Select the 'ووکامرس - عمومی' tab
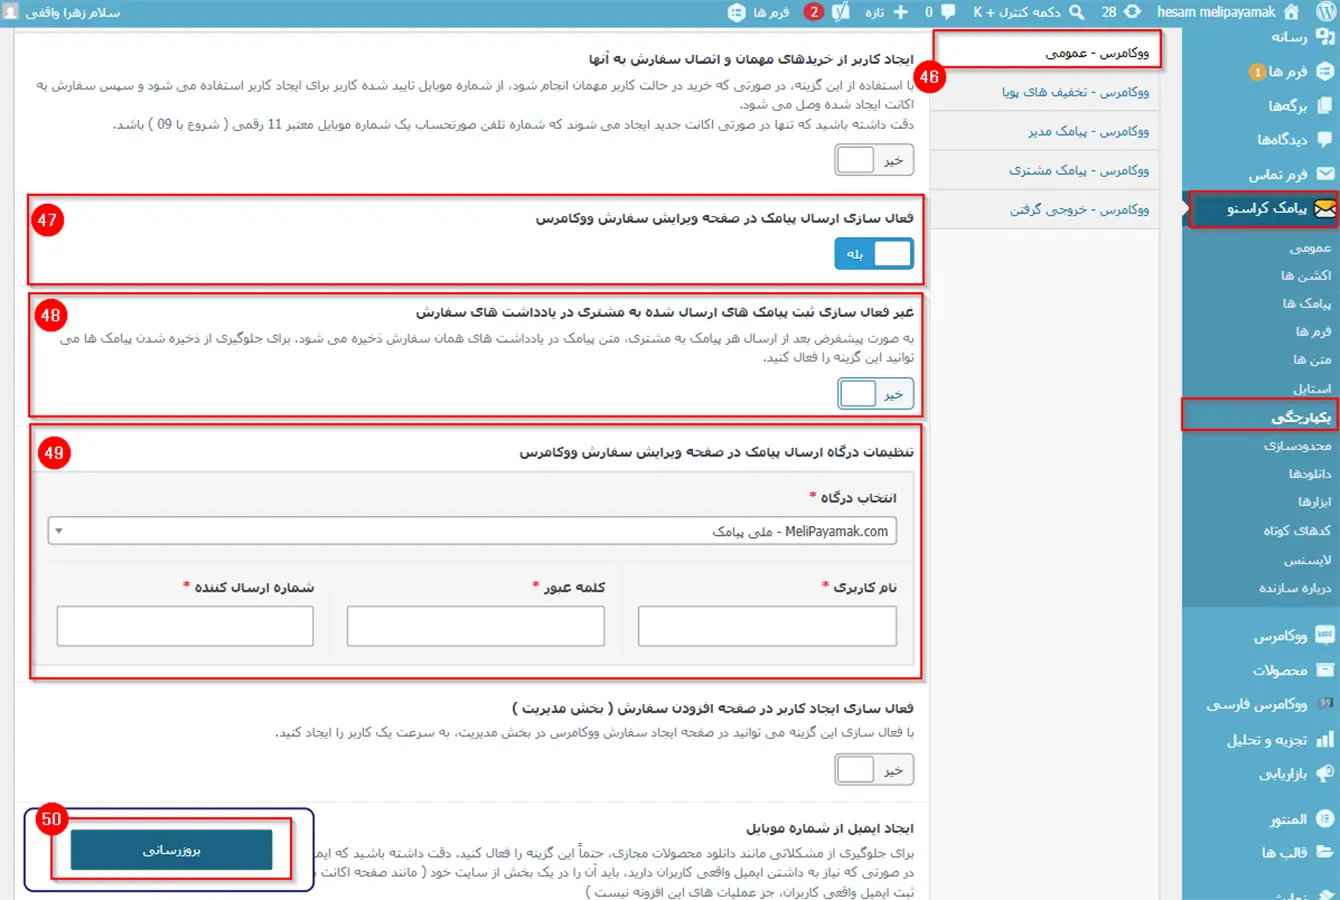 pos(1046,52)
